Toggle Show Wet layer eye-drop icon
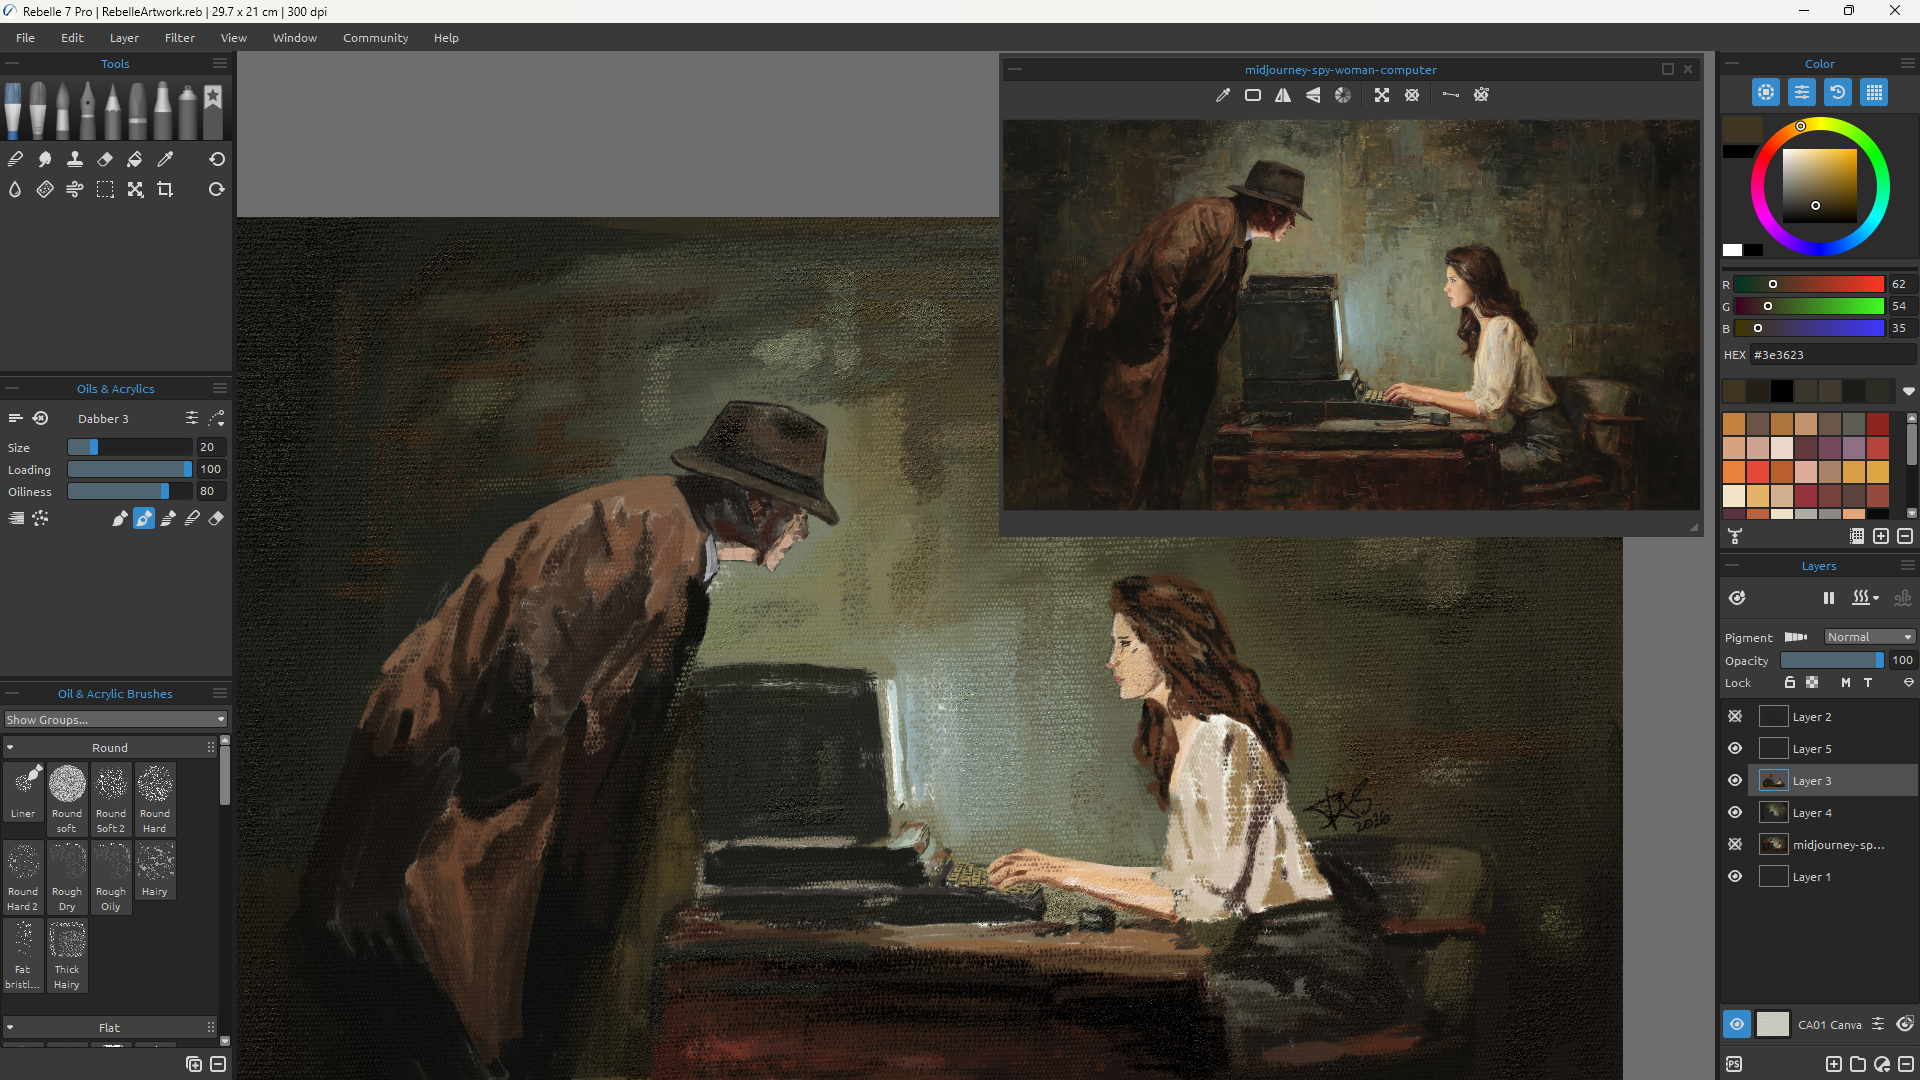1920x1080 pixels. pos(1737,598)
